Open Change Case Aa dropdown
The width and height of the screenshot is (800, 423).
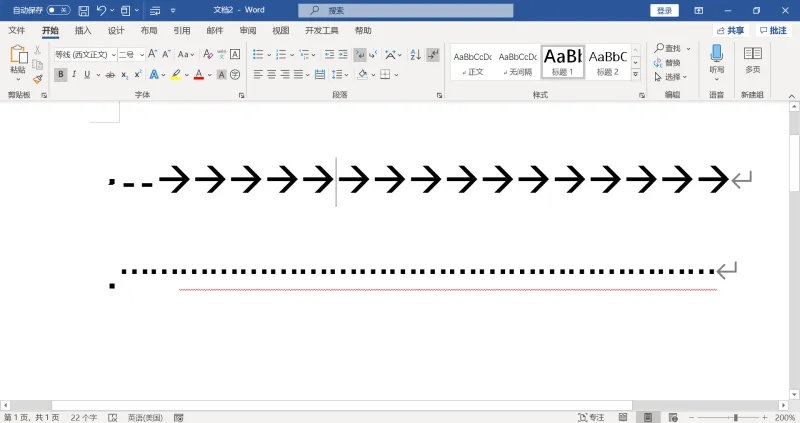[x=186, y=54]
